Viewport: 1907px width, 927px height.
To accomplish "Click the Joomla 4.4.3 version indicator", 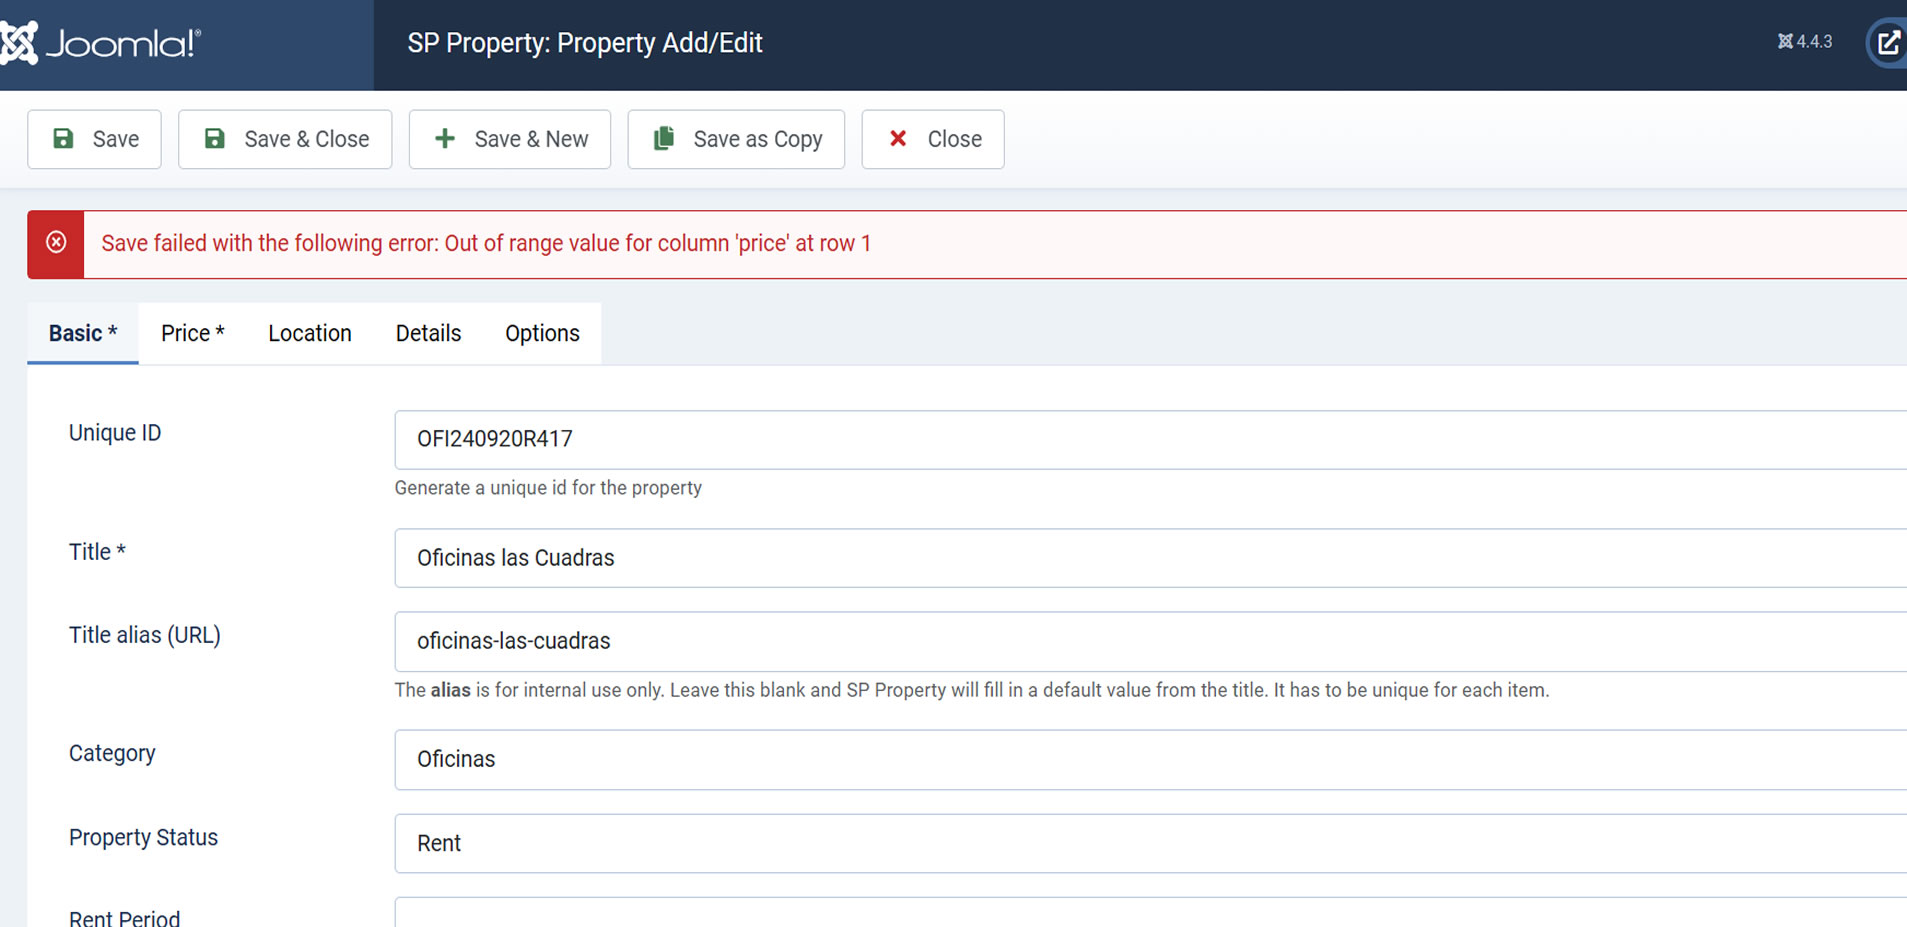I will pos(1805,42).
